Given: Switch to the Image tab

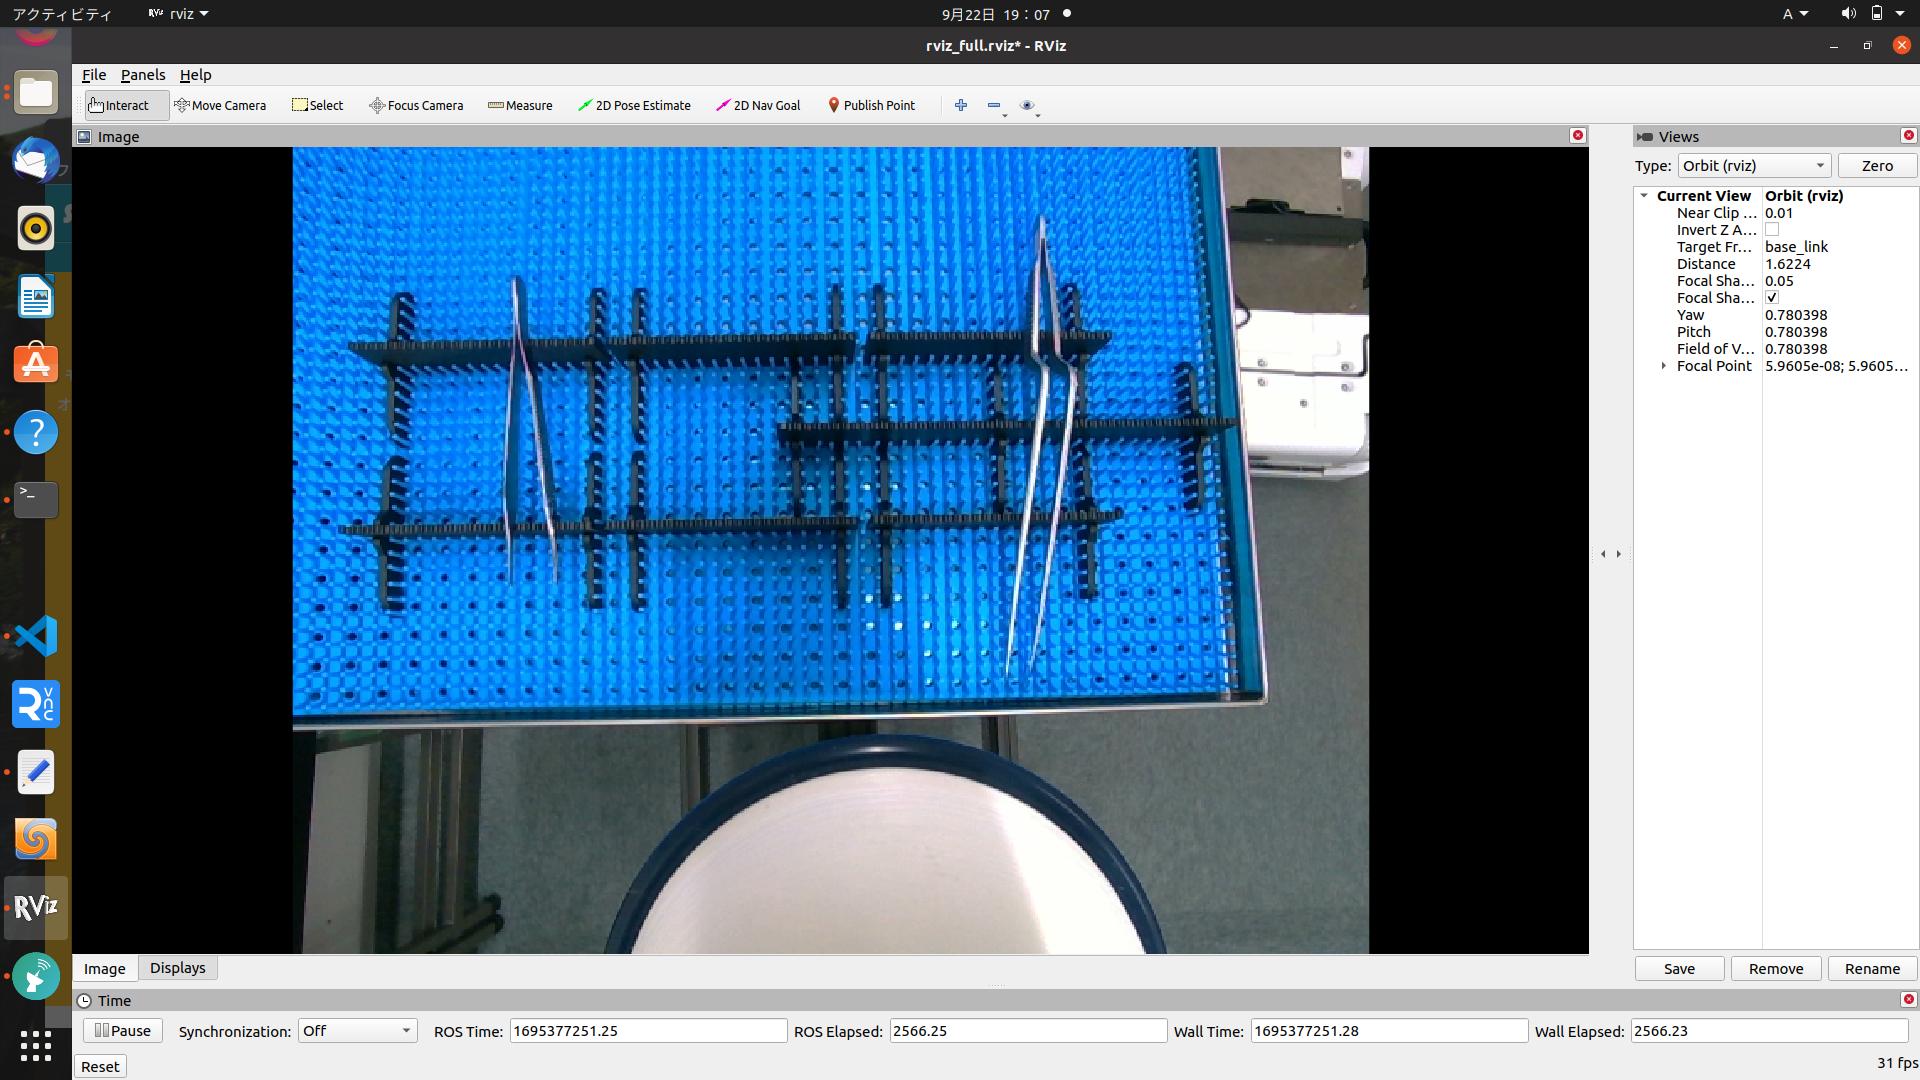Looking at the screenshot, I should [x=105, y=969].
